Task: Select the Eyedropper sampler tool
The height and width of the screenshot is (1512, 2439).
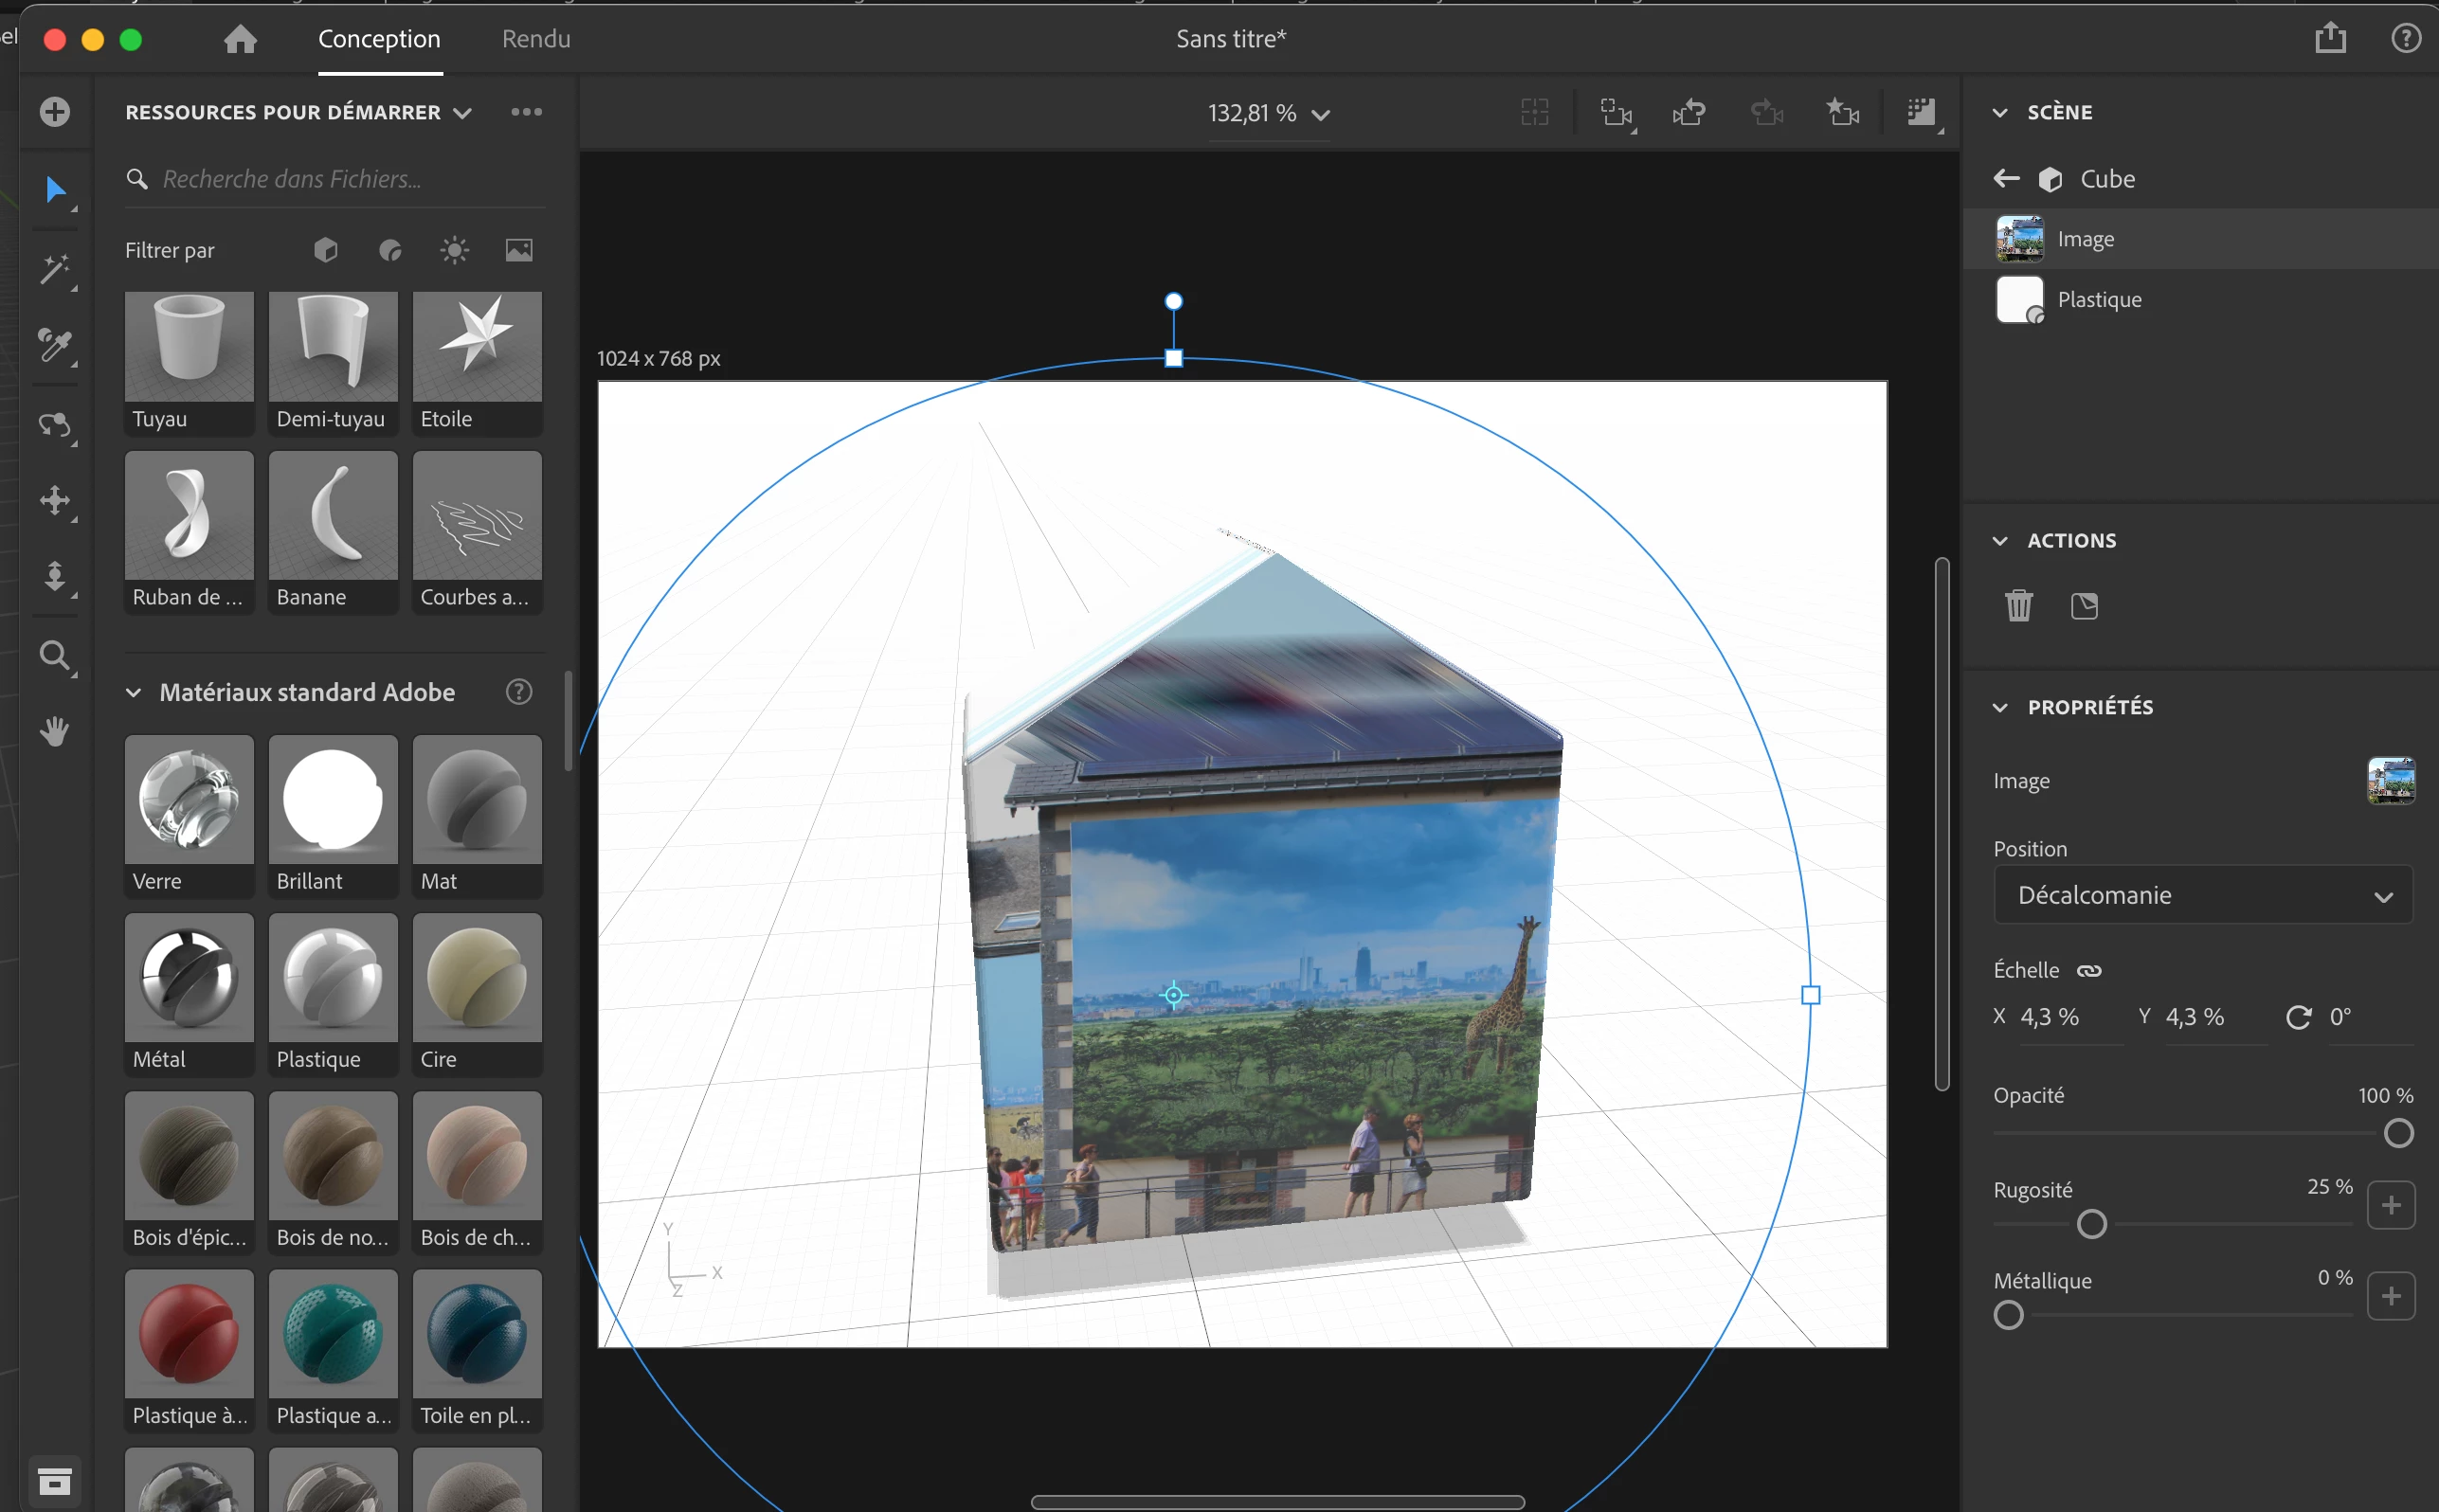Action: (x=55, y=346)
